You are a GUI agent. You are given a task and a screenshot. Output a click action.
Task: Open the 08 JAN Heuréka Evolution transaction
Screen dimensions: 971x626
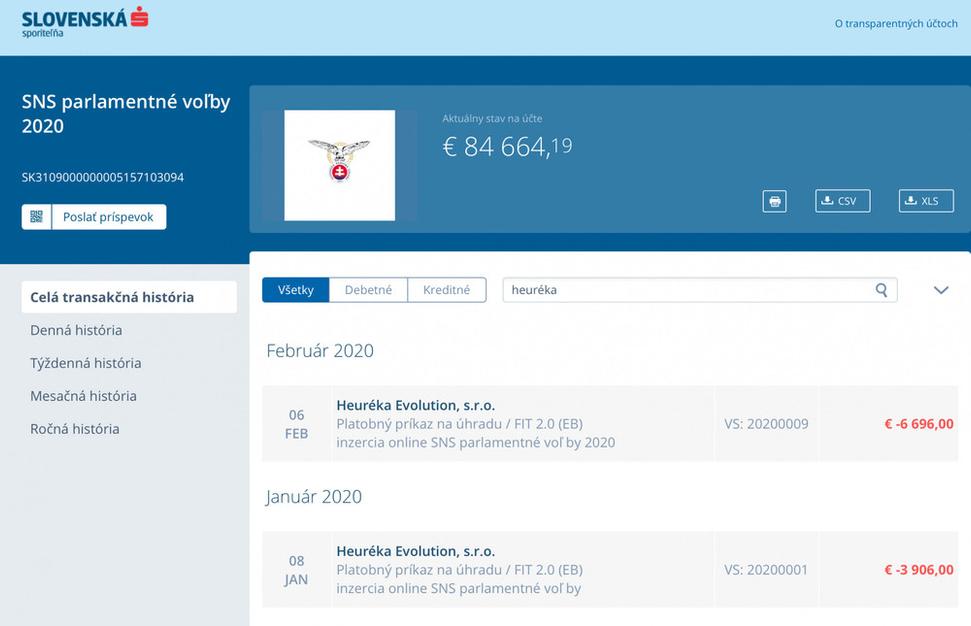pyautogui.click(x=610, y=570)
